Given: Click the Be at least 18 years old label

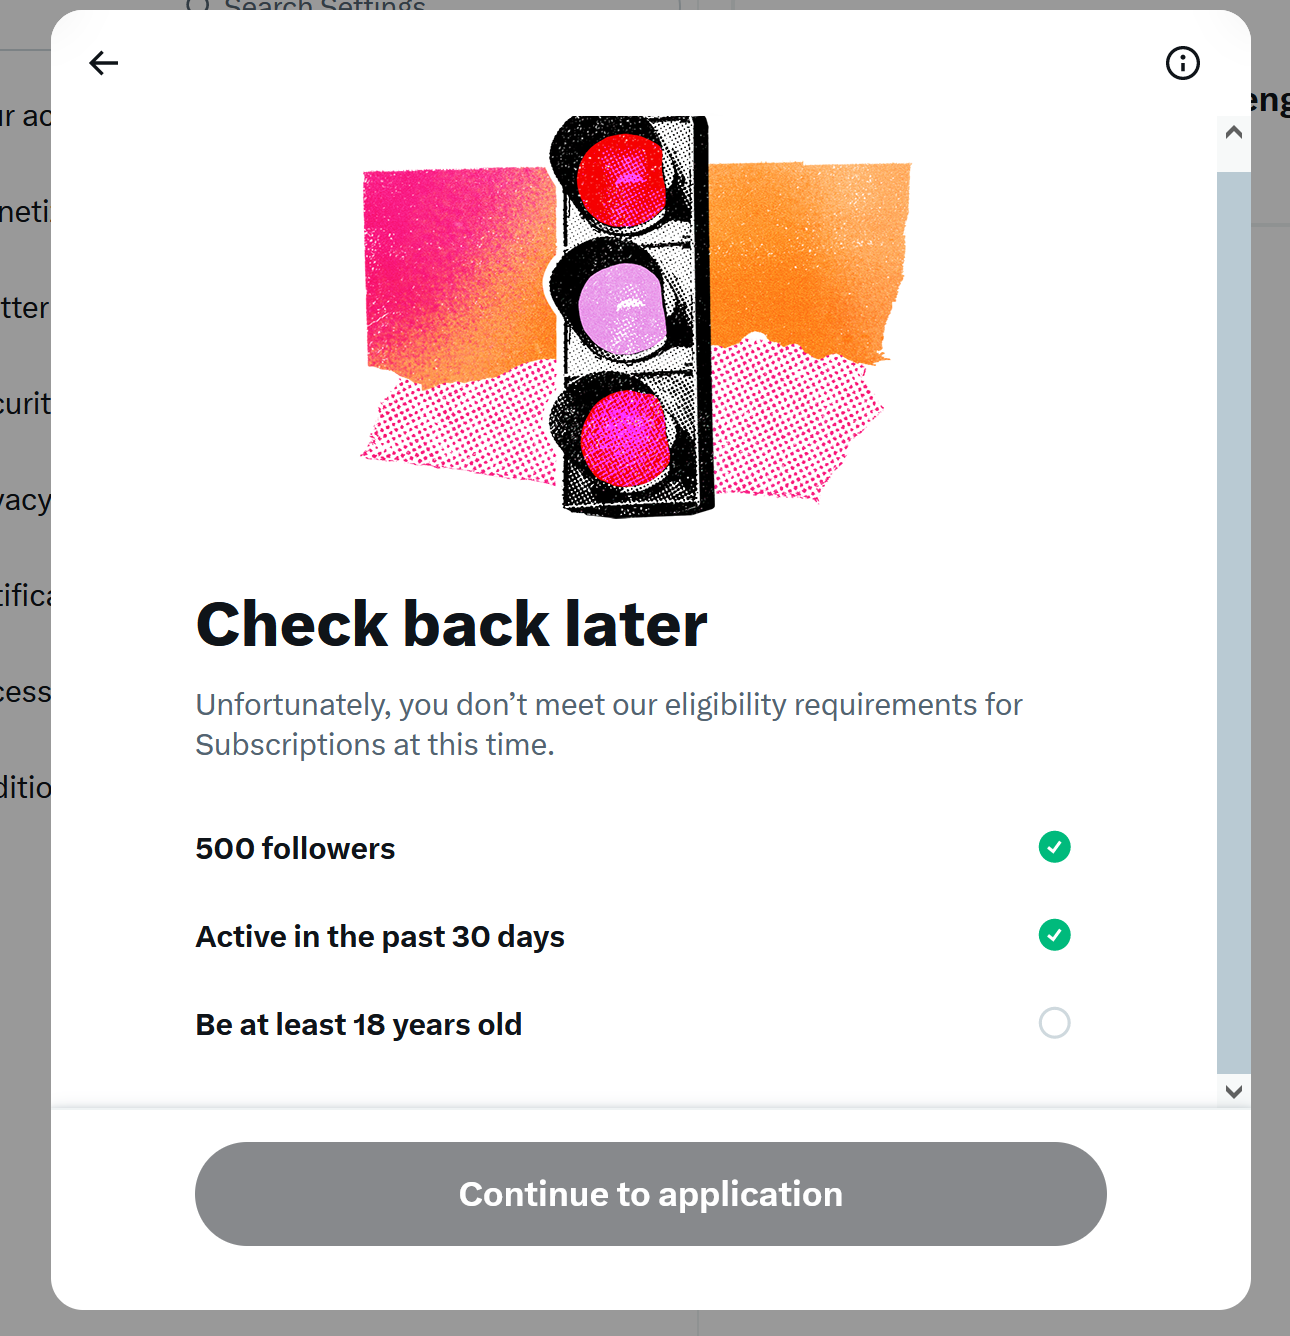Looking at the screenshot, I should pyautogui.click(x=358, y=1024).
